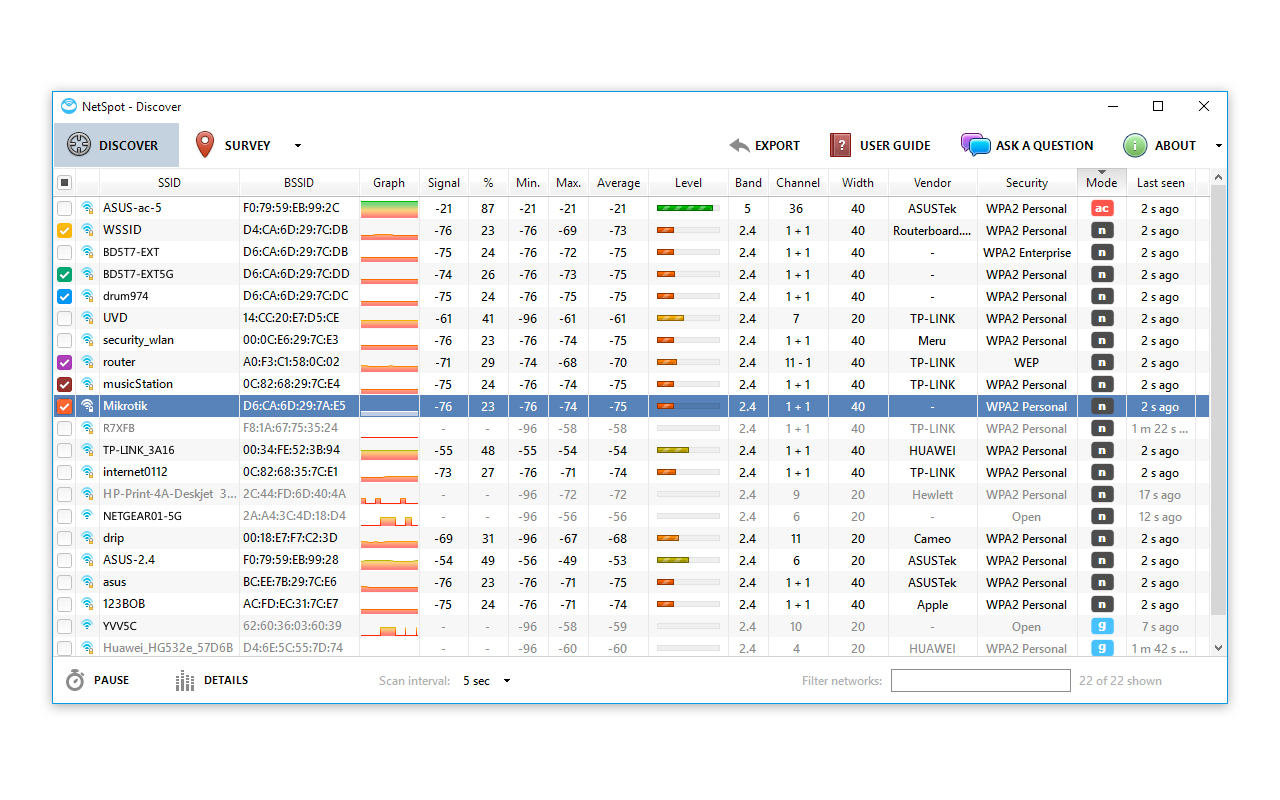Screen dimensions: 1280x800
Task: Show network Details
Action: click(212, 680)
